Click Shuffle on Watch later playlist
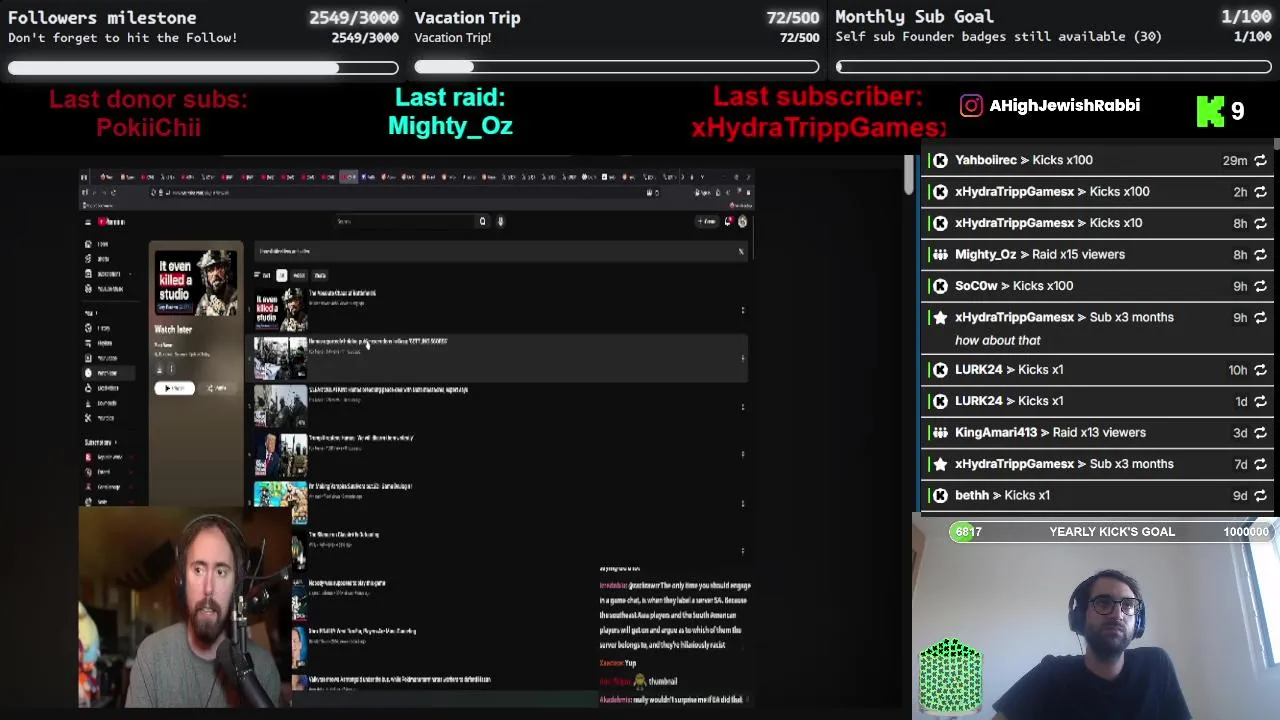The width and height of the screenshot is (1280, 720). point(217,388)
